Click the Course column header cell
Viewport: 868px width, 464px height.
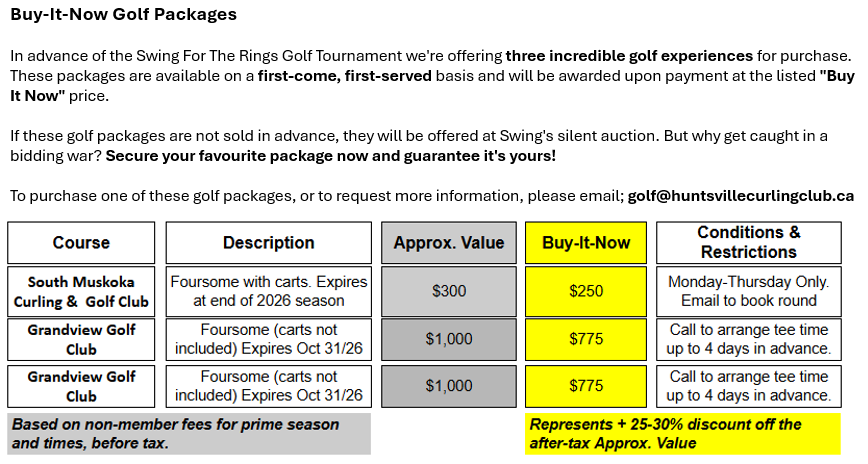click(81, 243)
